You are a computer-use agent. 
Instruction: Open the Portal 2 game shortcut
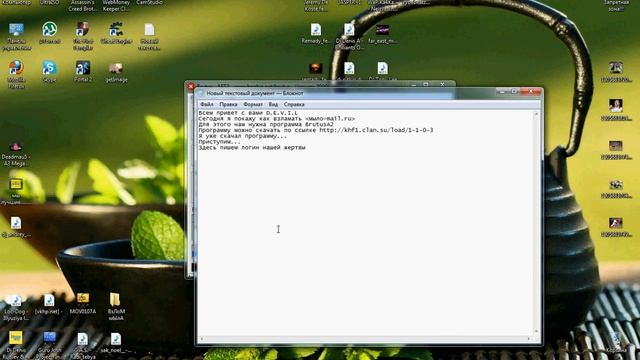(x=83, y=71)
